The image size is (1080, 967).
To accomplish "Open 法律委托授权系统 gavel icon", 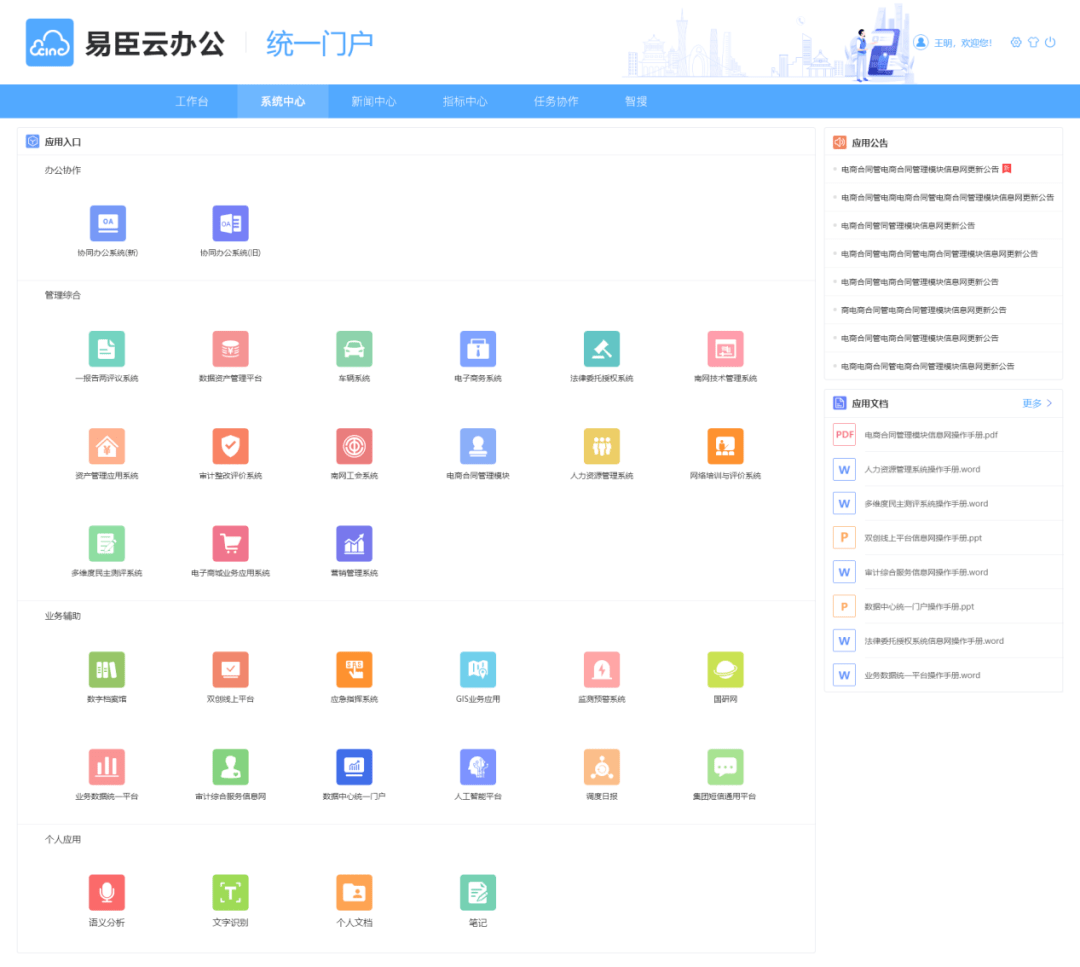I will [602, 349].
